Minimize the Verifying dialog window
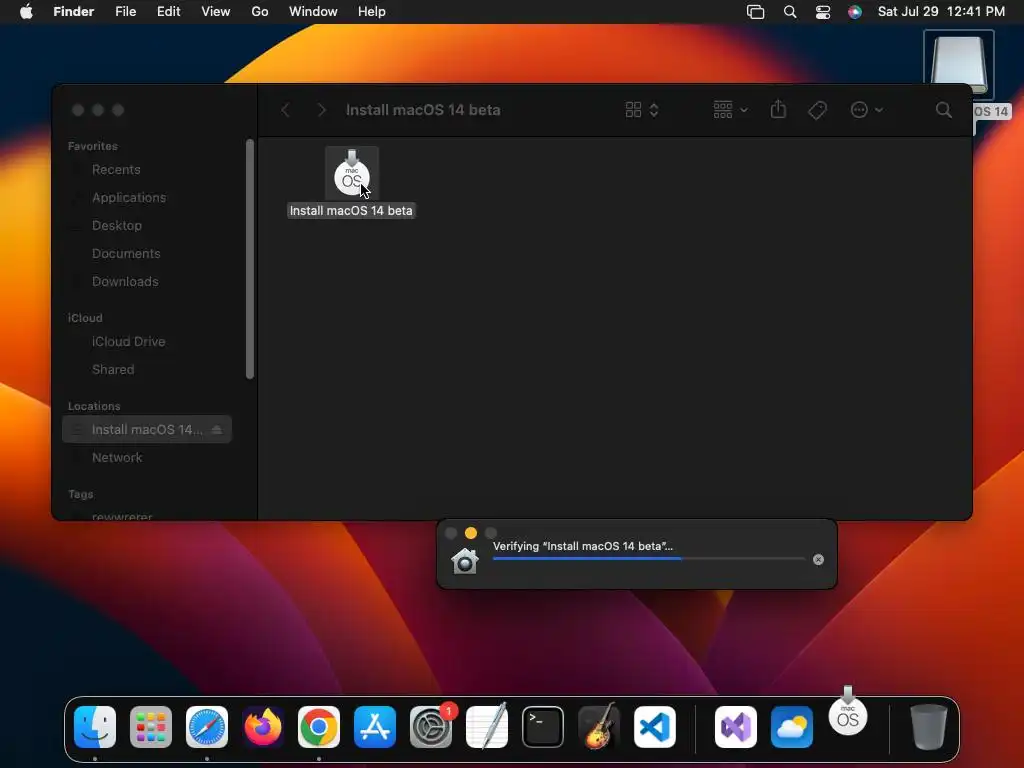Image resolution: width=1024 pixels, height=768 pixels. click(x=471, y=534)
